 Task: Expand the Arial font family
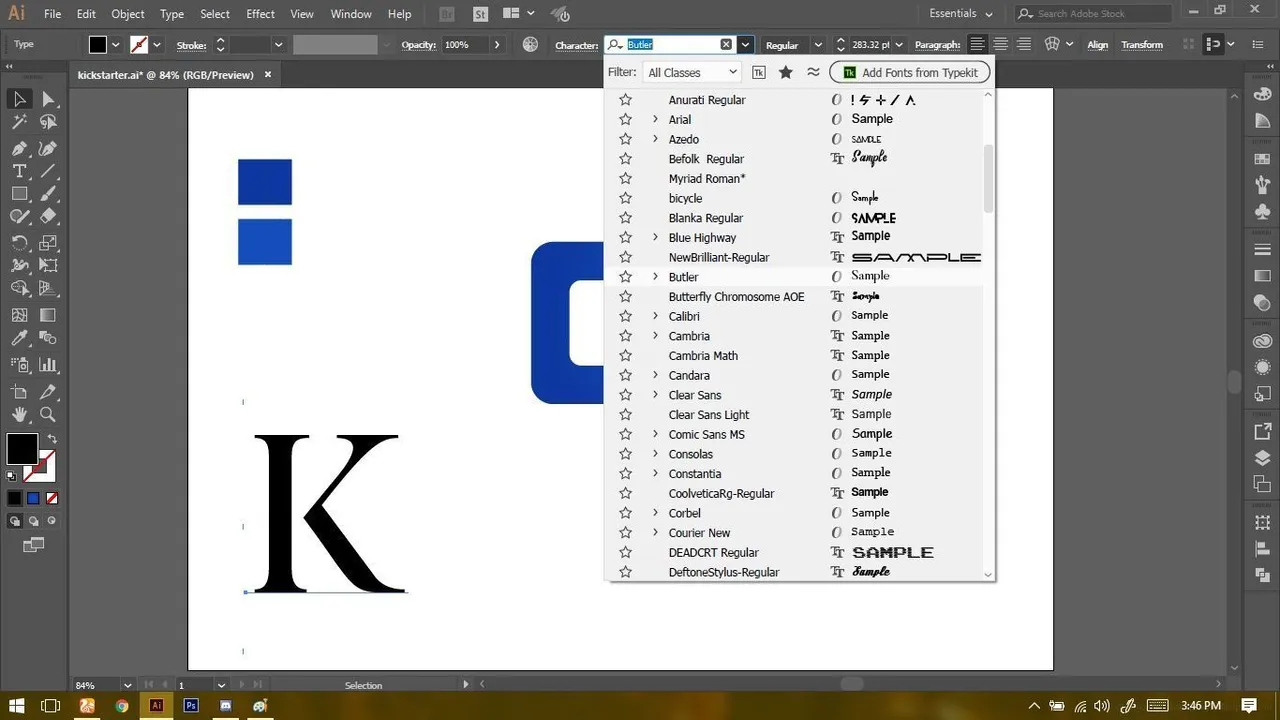656,119
